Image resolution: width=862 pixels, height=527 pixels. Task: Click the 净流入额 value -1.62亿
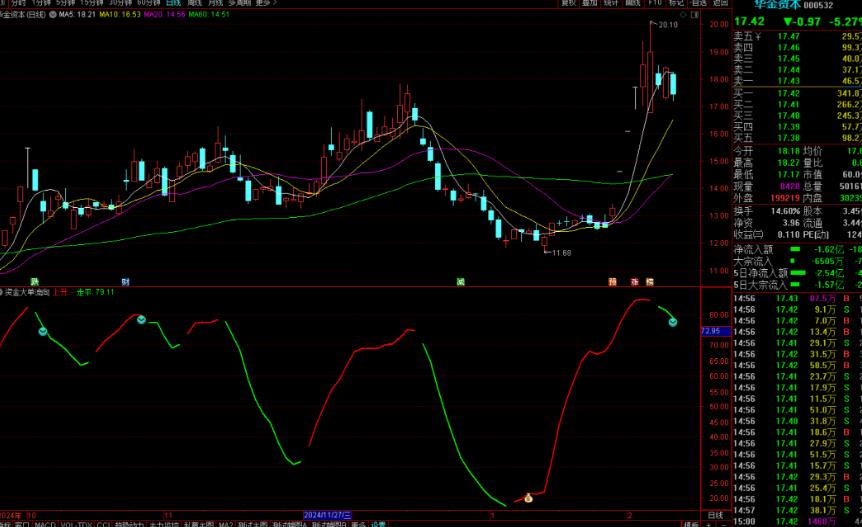click(x=828, y=249)
